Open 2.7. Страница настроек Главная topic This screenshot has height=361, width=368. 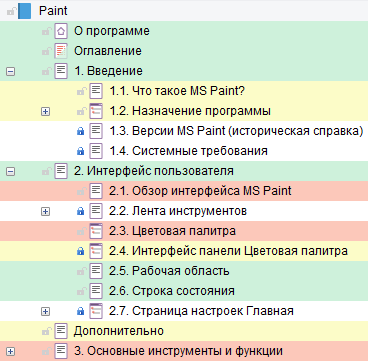201,311
